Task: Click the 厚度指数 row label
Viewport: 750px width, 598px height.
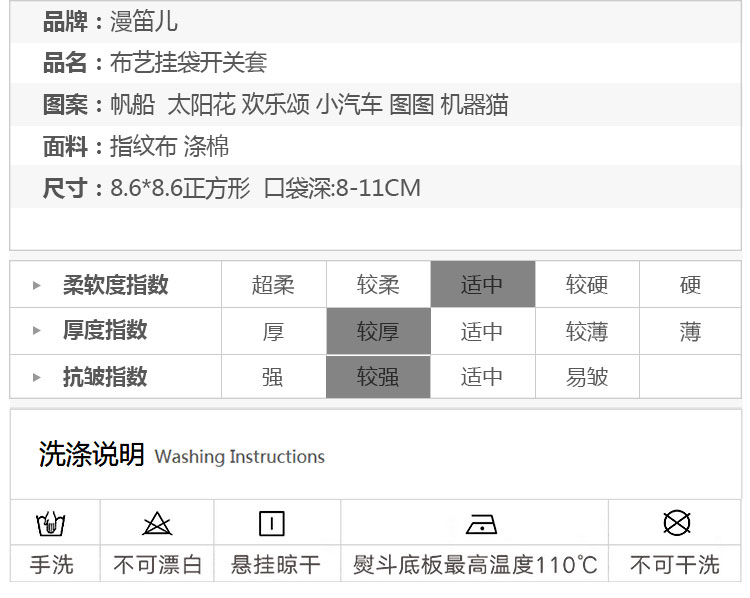Action: (105, 330)
